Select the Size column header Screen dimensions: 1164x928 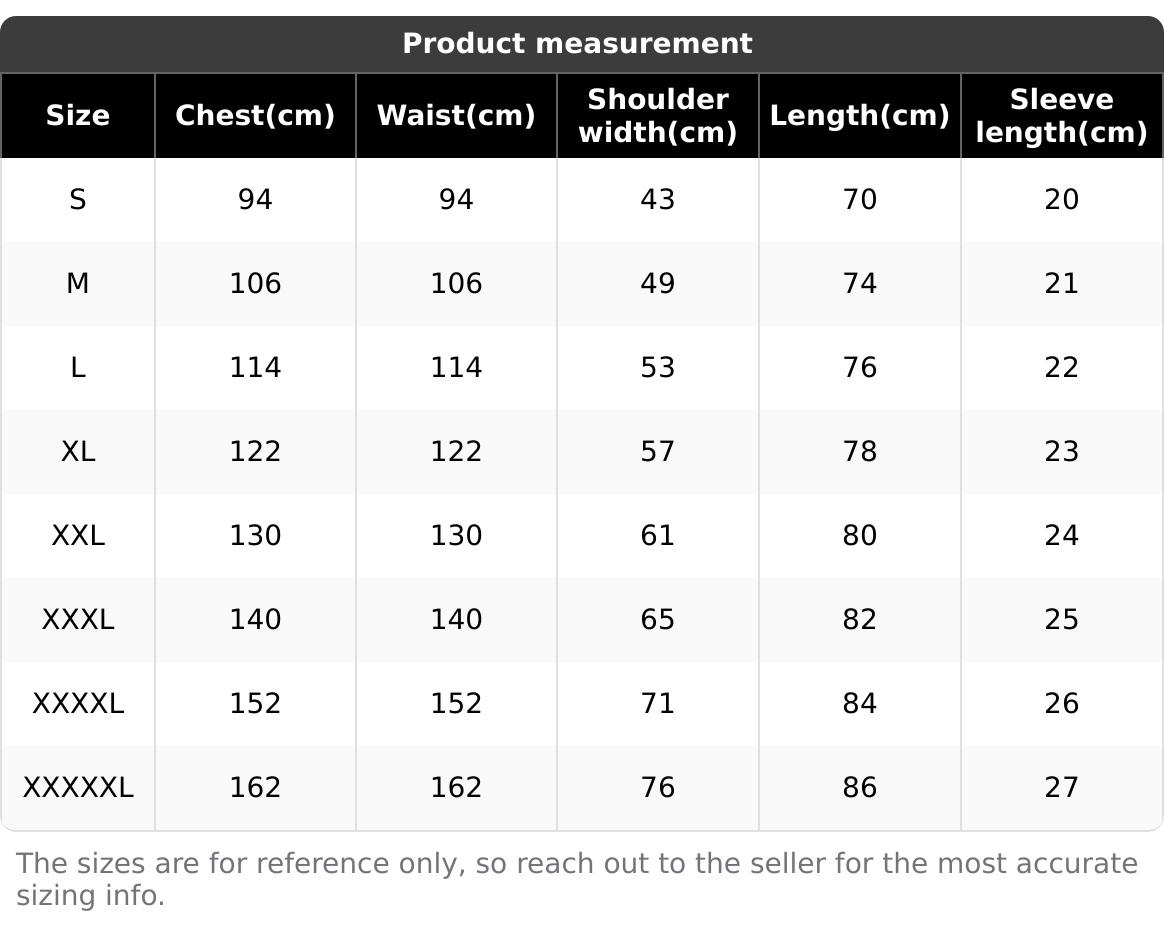(x=78, y=116)
